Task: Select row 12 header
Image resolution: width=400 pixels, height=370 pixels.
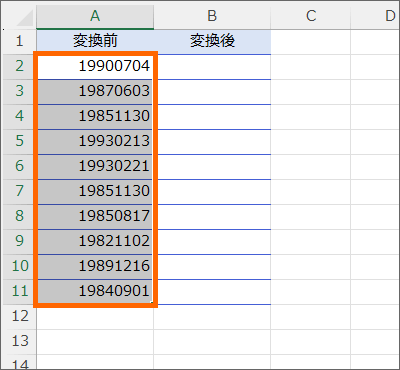Action: point(19,317)
